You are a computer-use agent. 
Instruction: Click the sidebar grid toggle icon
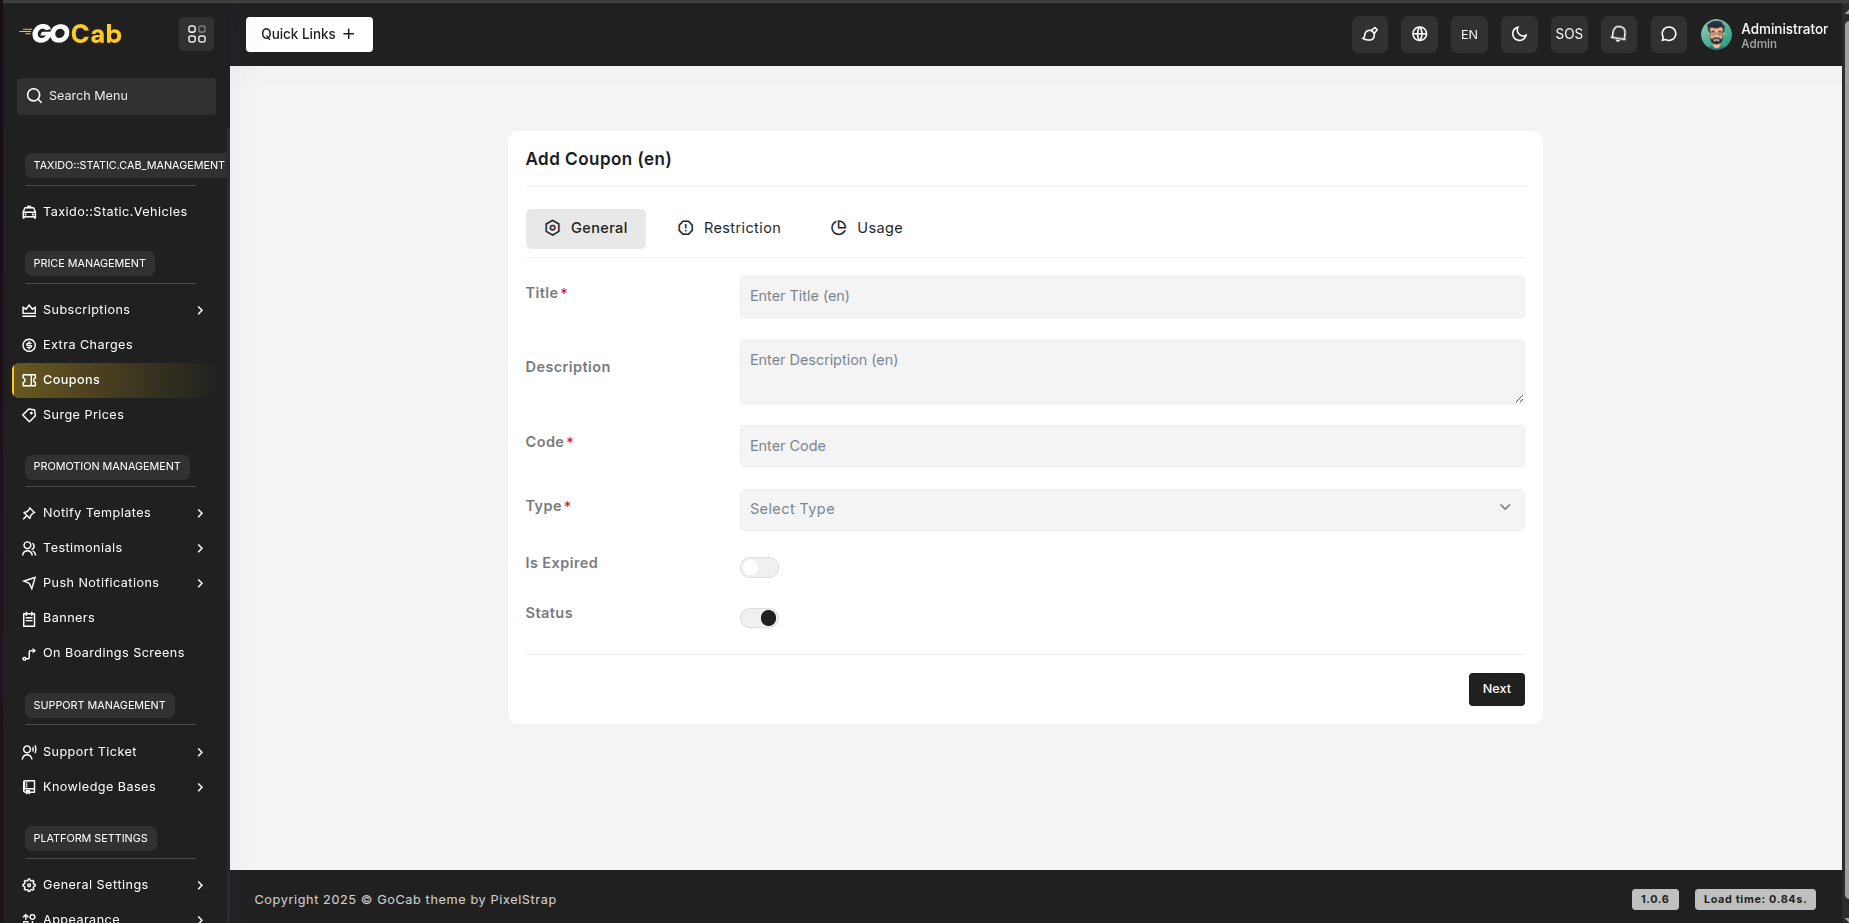197,34
